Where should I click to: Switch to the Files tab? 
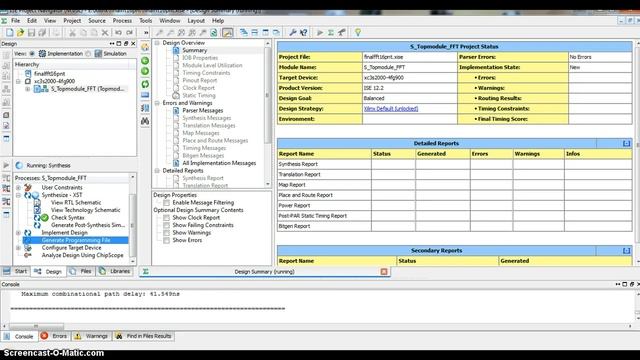(x=81, y=271)
